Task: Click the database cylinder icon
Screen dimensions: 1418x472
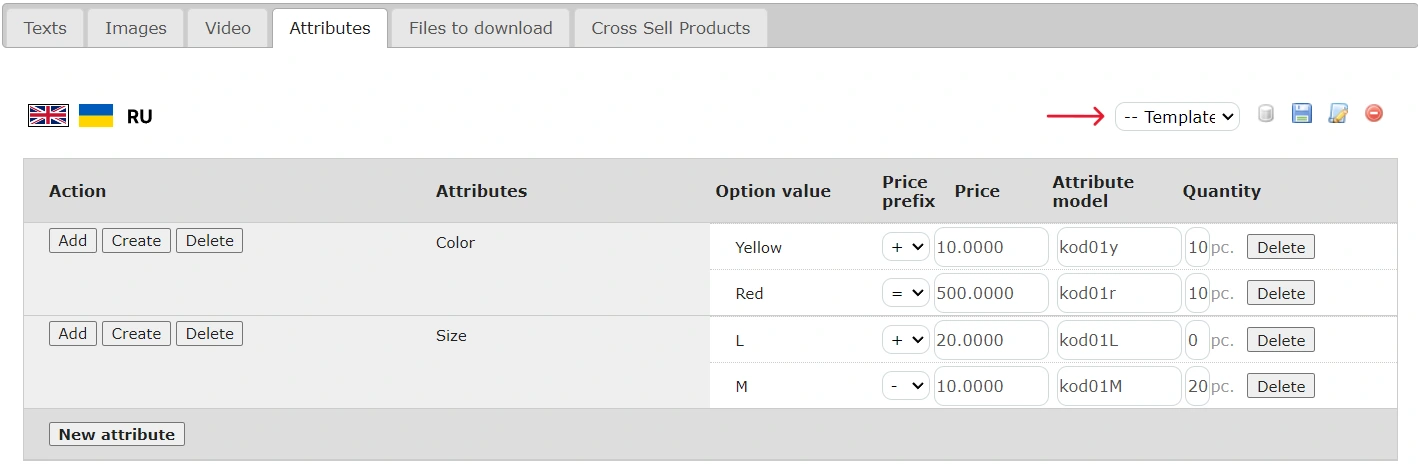Action: point(1266,114)
